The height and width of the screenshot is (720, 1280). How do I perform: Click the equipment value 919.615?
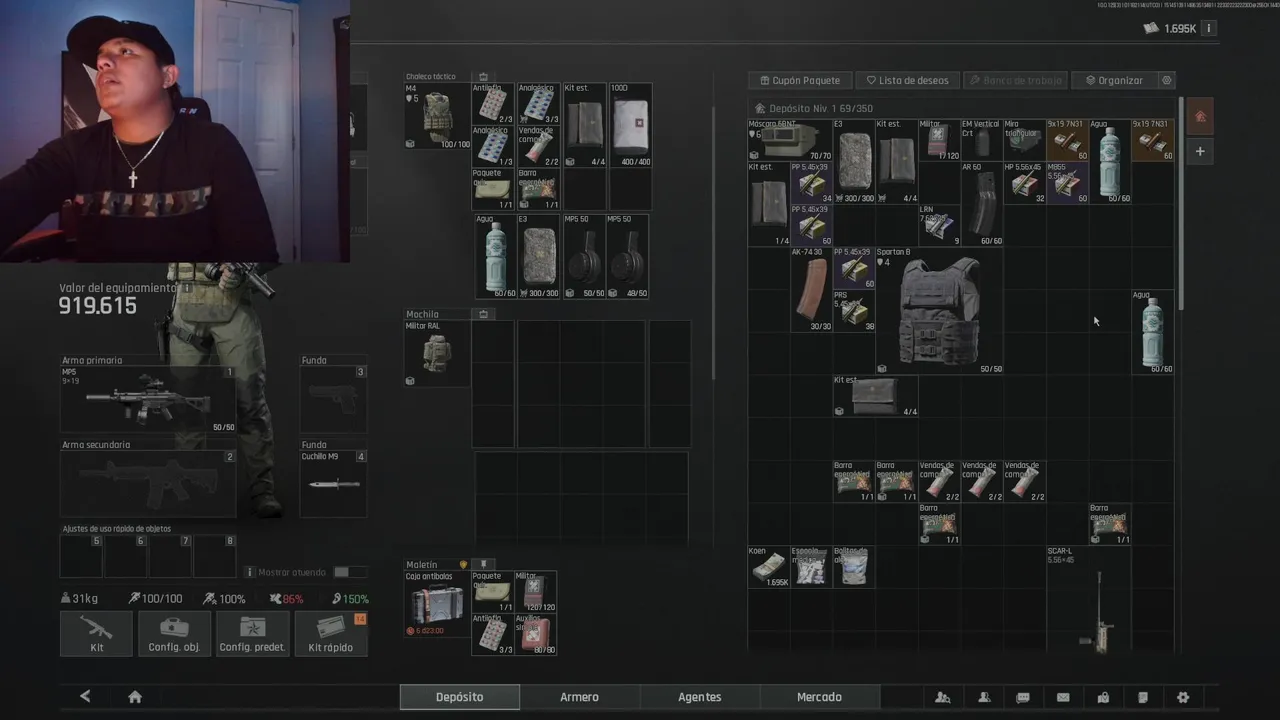(98, 306)
